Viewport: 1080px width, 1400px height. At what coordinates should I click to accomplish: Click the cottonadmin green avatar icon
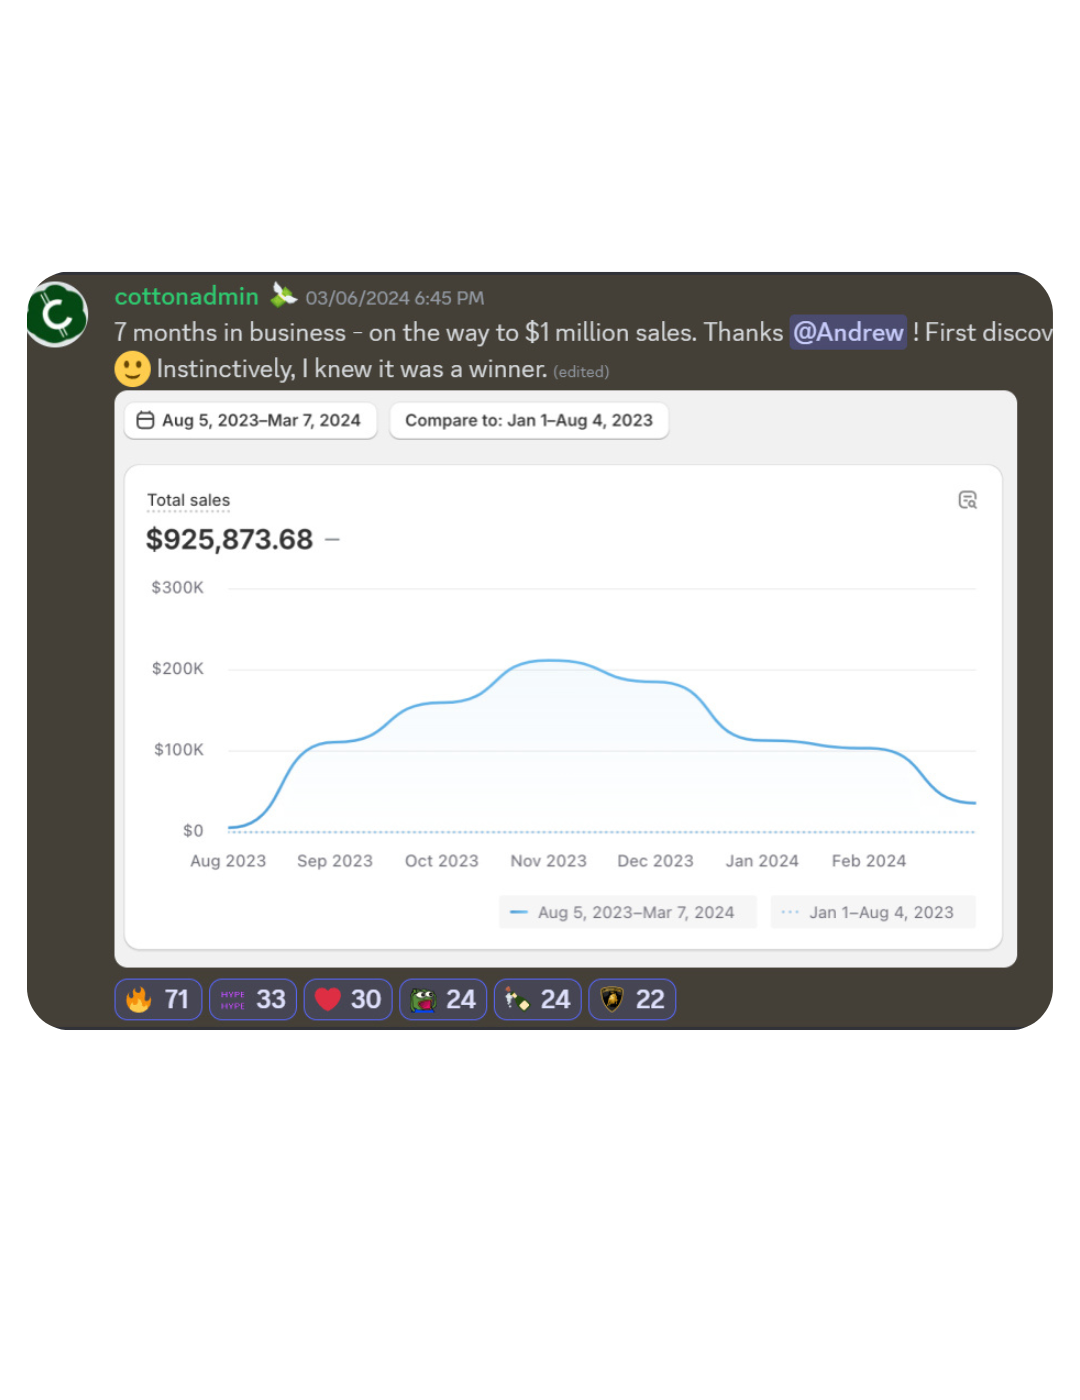pos(58,314)
